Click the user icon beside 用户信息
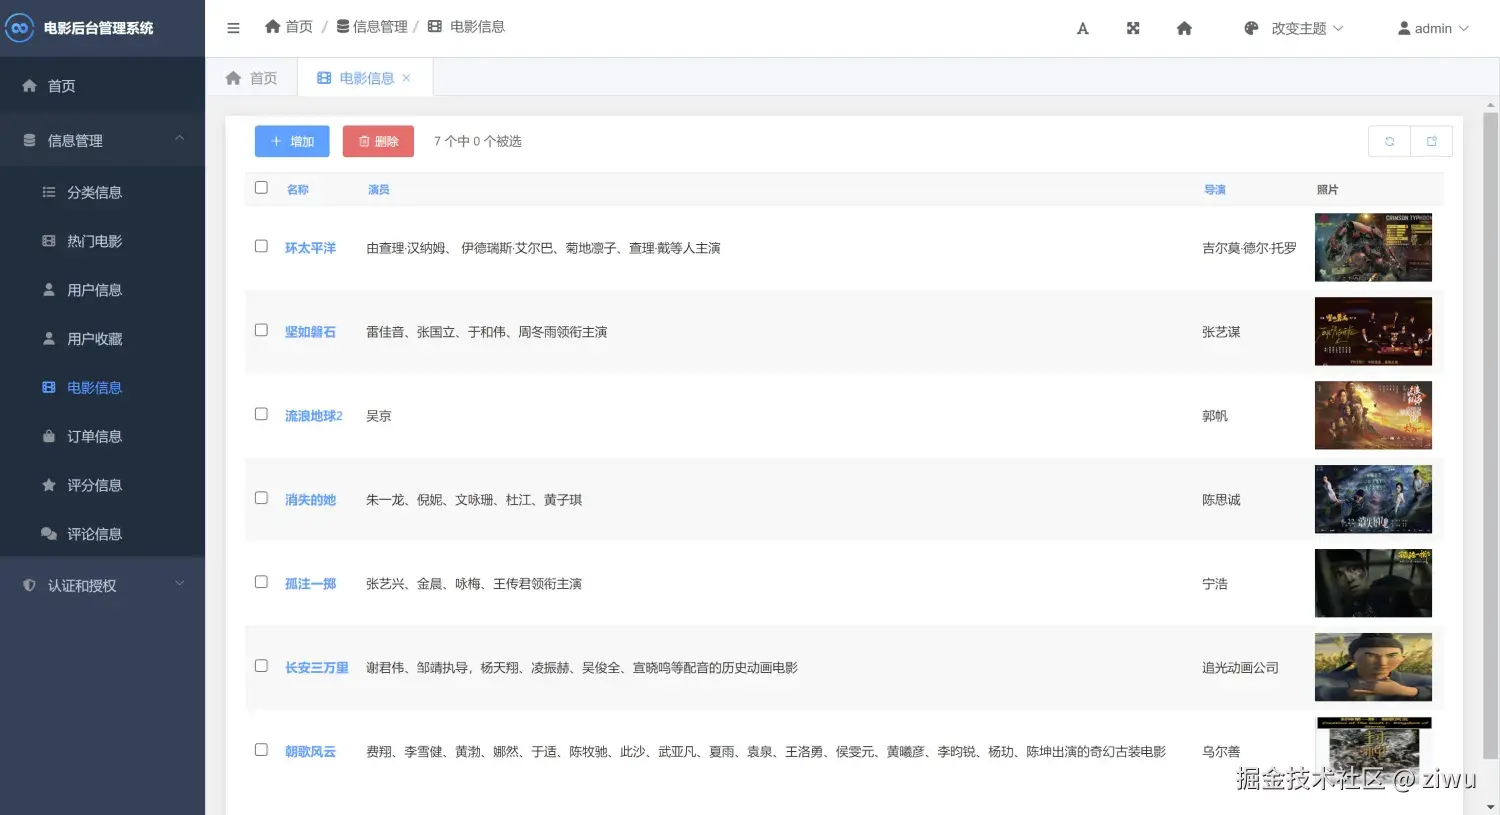This screenshot has width=1500, height=815. tap(49, 290)
